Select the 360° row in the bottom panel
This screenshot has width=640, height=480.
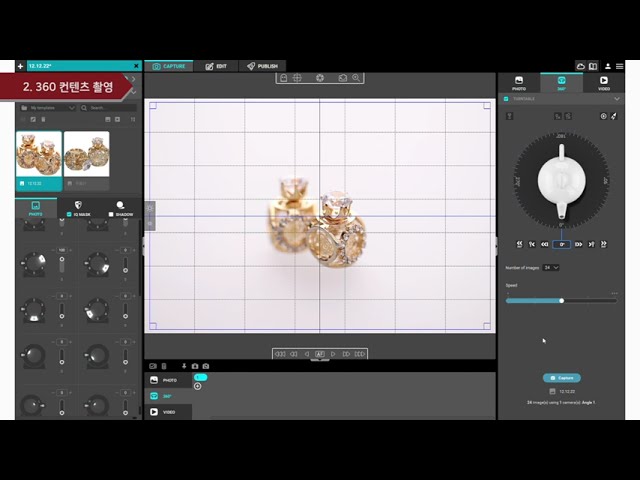coord(168,396)
